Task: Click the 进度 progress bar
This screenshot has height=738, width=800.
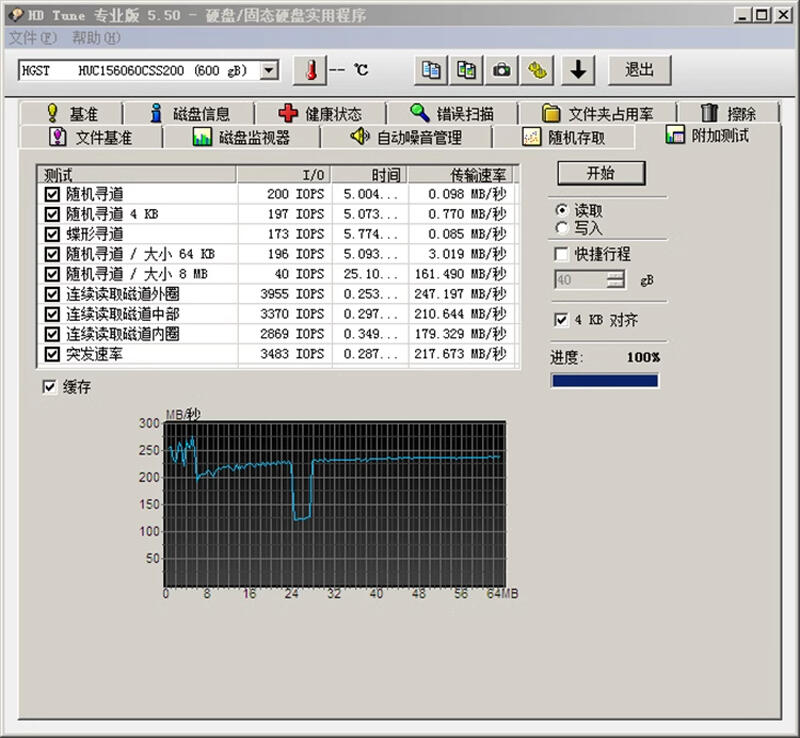Action: [605, 381]
